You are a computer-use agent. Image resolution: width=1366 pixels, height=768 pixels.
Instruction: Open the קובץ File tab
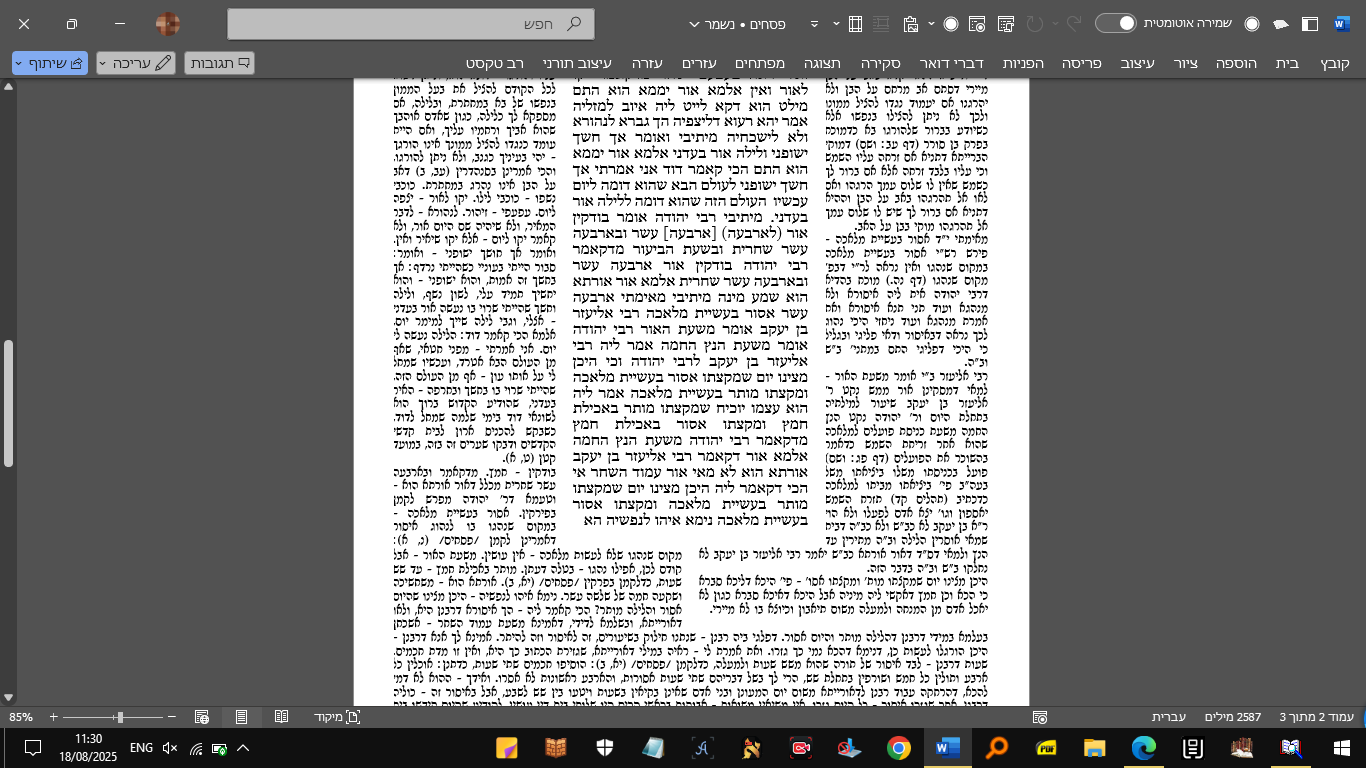1334,63
